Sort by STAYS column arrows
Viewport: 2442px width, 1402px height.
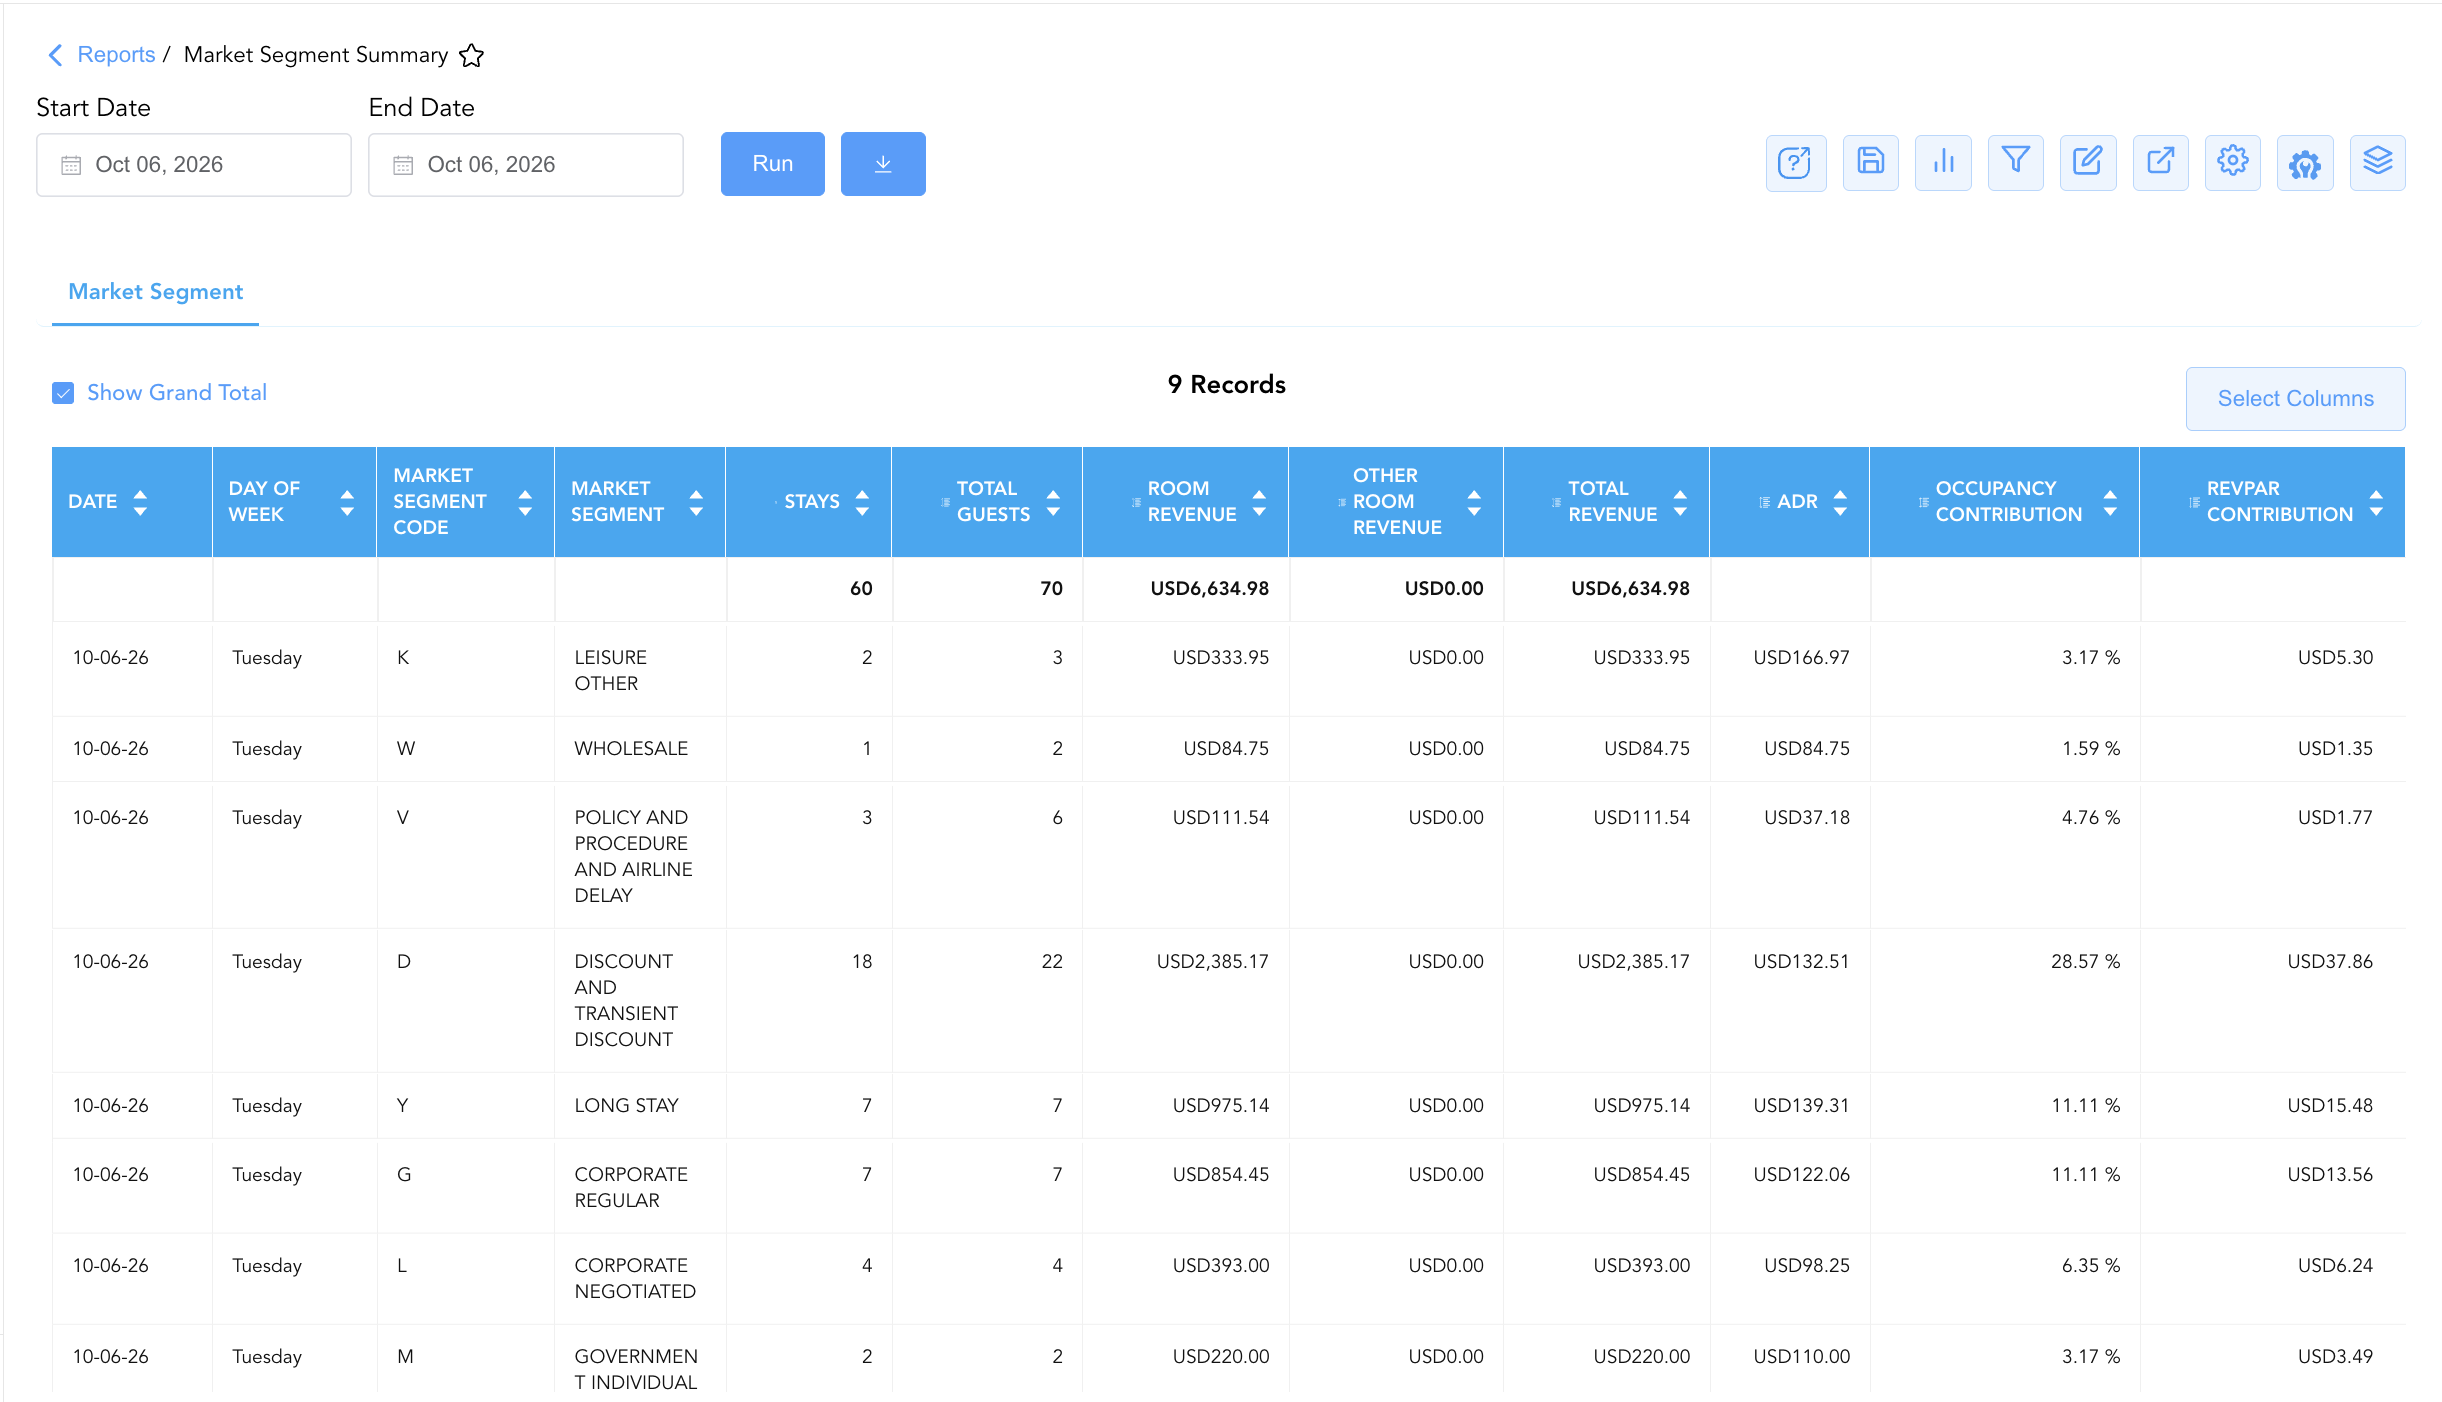click(862, 502)
